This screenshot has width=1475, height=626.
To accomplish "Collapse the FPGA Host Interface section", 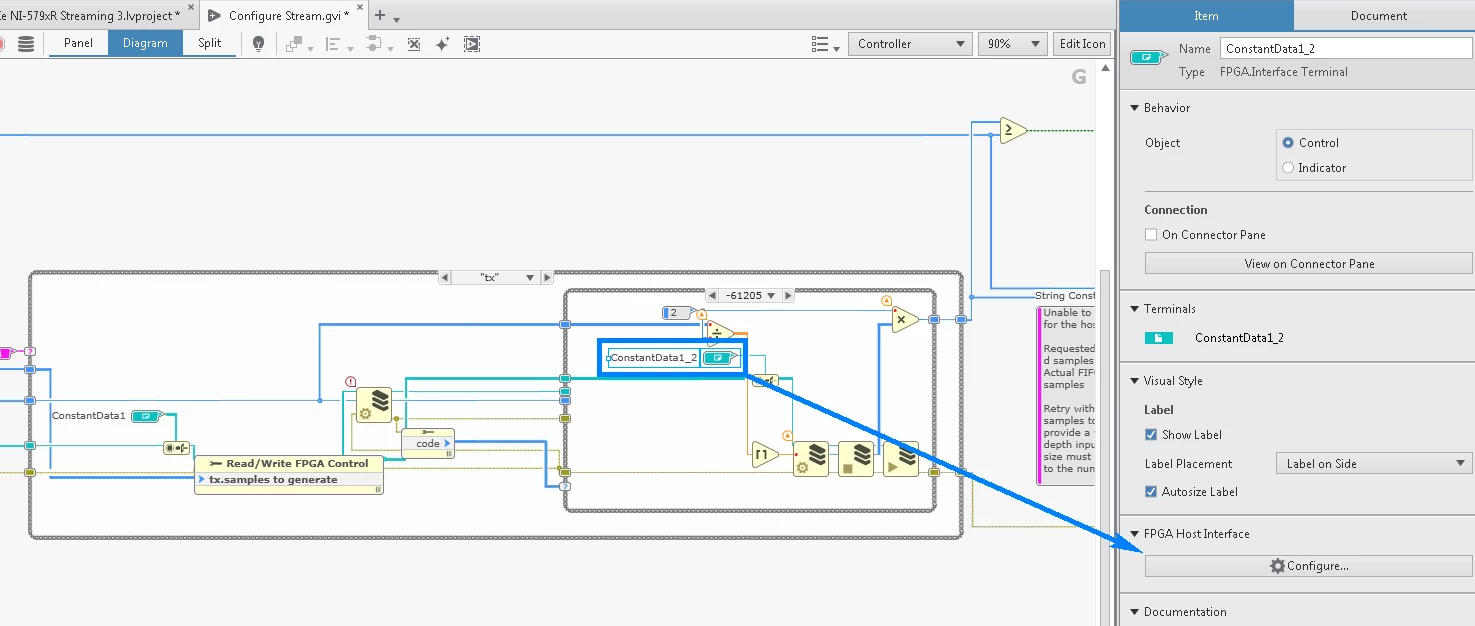I will 1134,534.
